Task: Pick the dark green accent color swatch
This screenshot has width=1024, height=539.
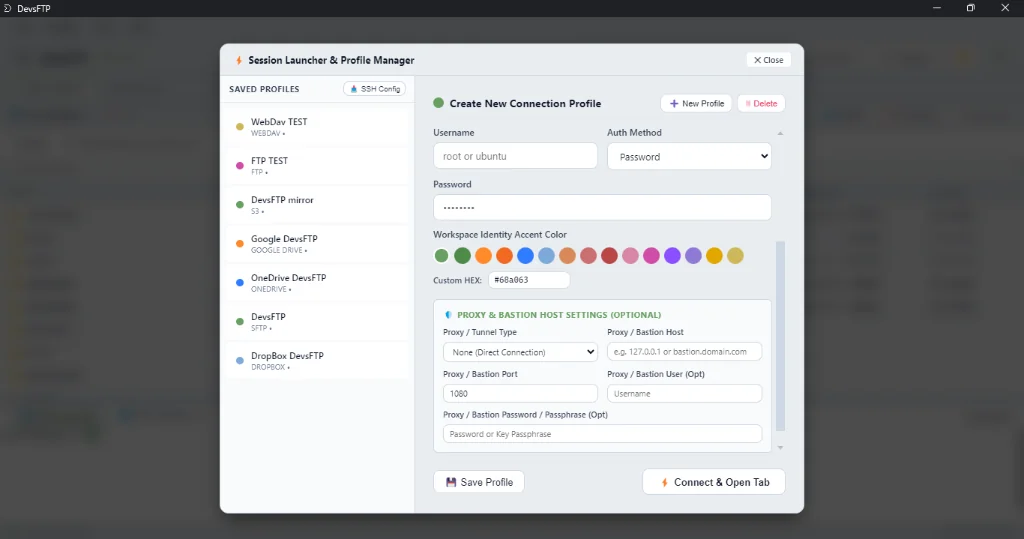Action: pyautogui.click(x=462, y=255)
